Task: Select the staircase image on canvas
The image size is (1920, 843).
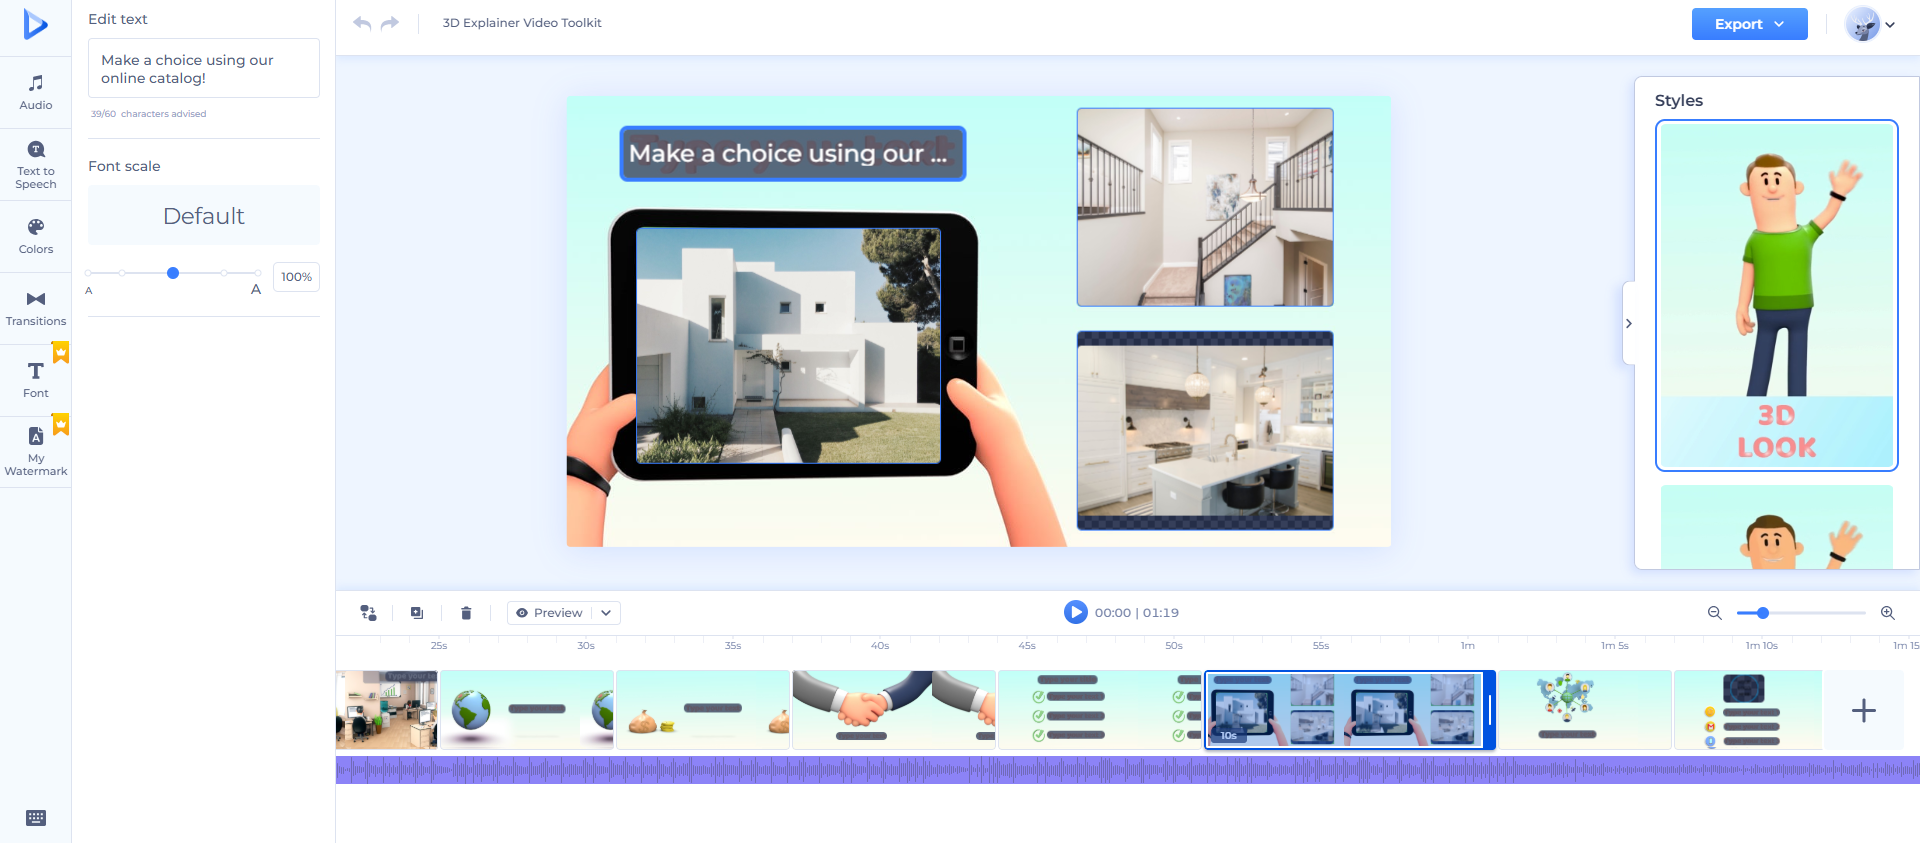Action: (x=1205, y=207)
